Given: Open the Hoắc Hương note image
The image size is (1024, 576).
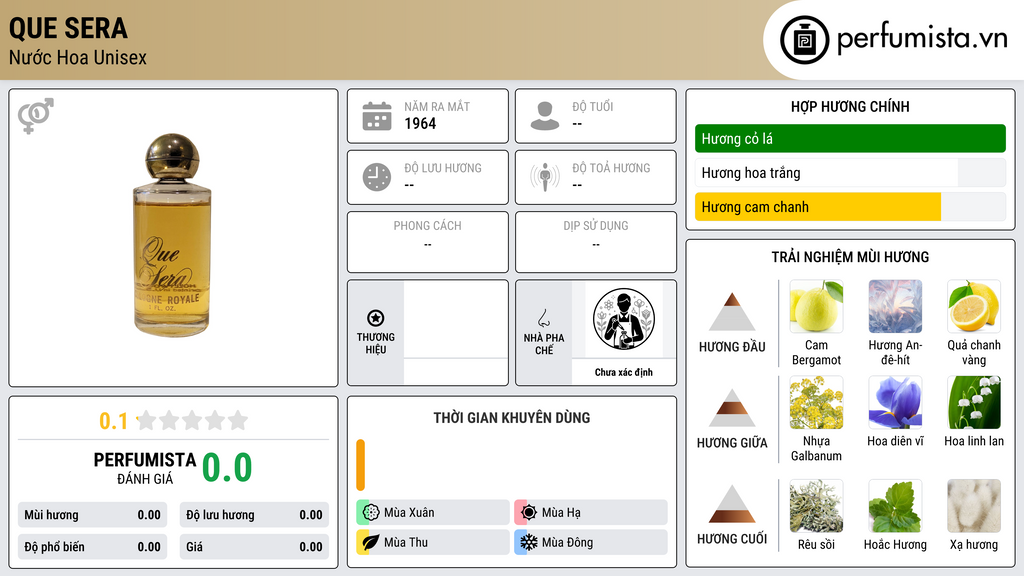Looking at the screenshot, I should click(895, 506).
